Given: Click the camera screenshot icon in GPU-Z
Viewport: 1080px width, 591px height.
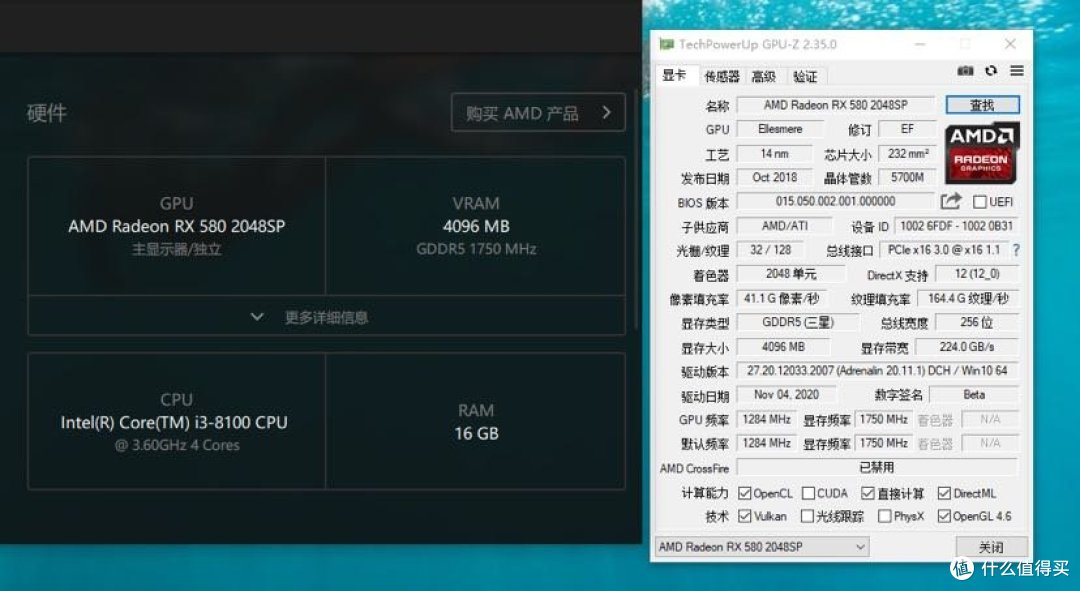Looking at the screenshot, I should click(x=966, y=71).
